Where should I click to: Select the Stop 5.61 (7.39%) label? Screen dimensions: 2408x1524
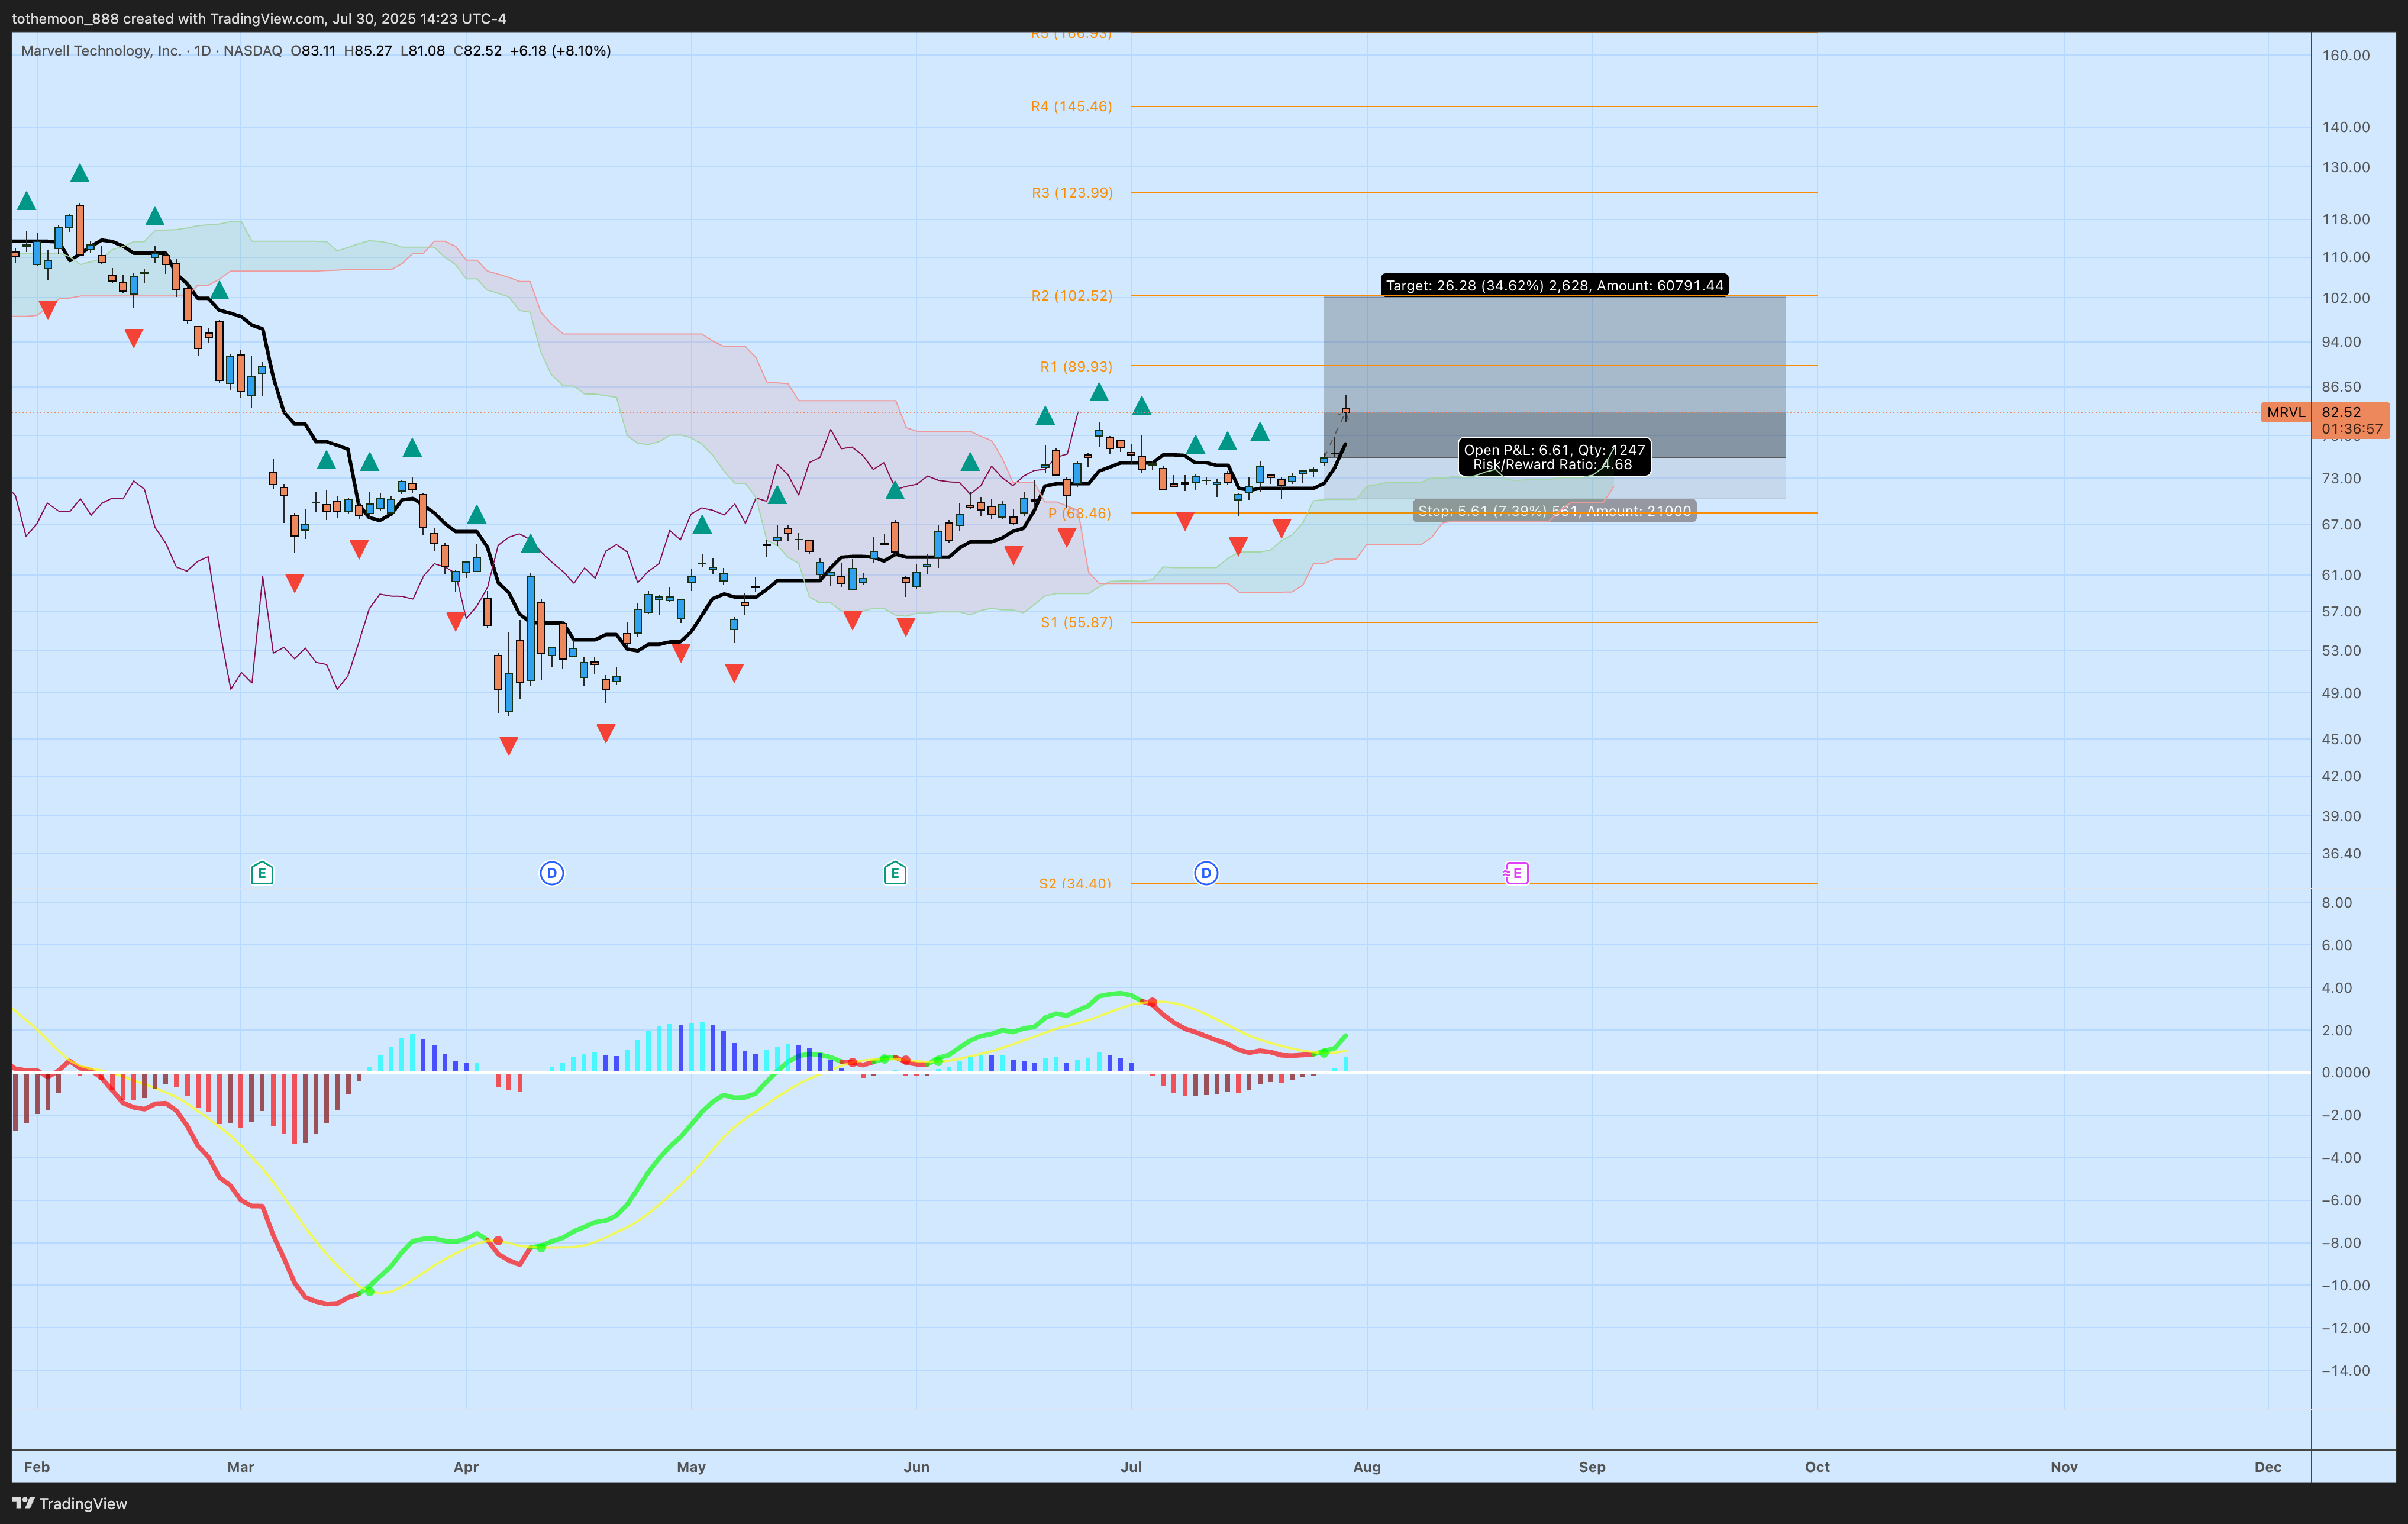[x=1554, y=511]
